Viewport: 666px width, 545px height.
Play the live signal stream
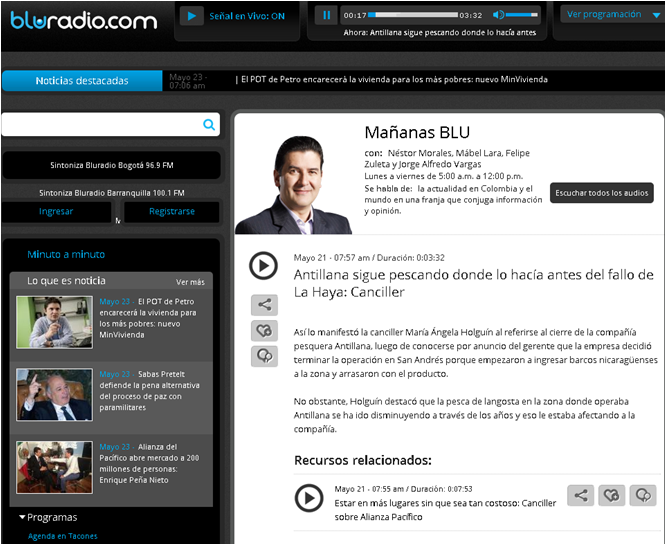pyautogui.click(x=192, y=16)
